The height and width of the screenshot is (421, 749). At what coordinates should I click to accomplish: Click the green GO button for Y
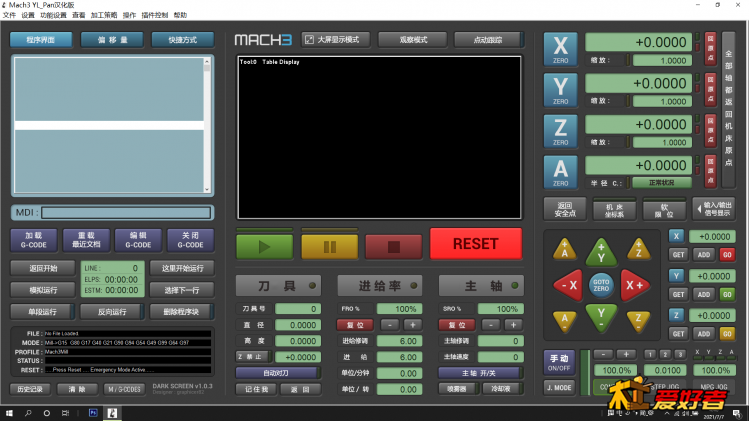727,294
